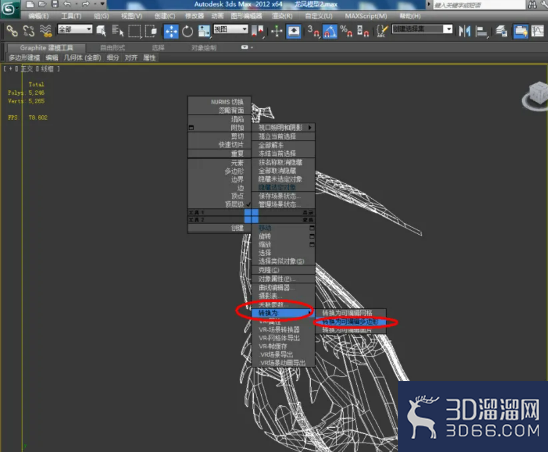
Task: Click the keyword search input field
Action: tap(479, 5)
